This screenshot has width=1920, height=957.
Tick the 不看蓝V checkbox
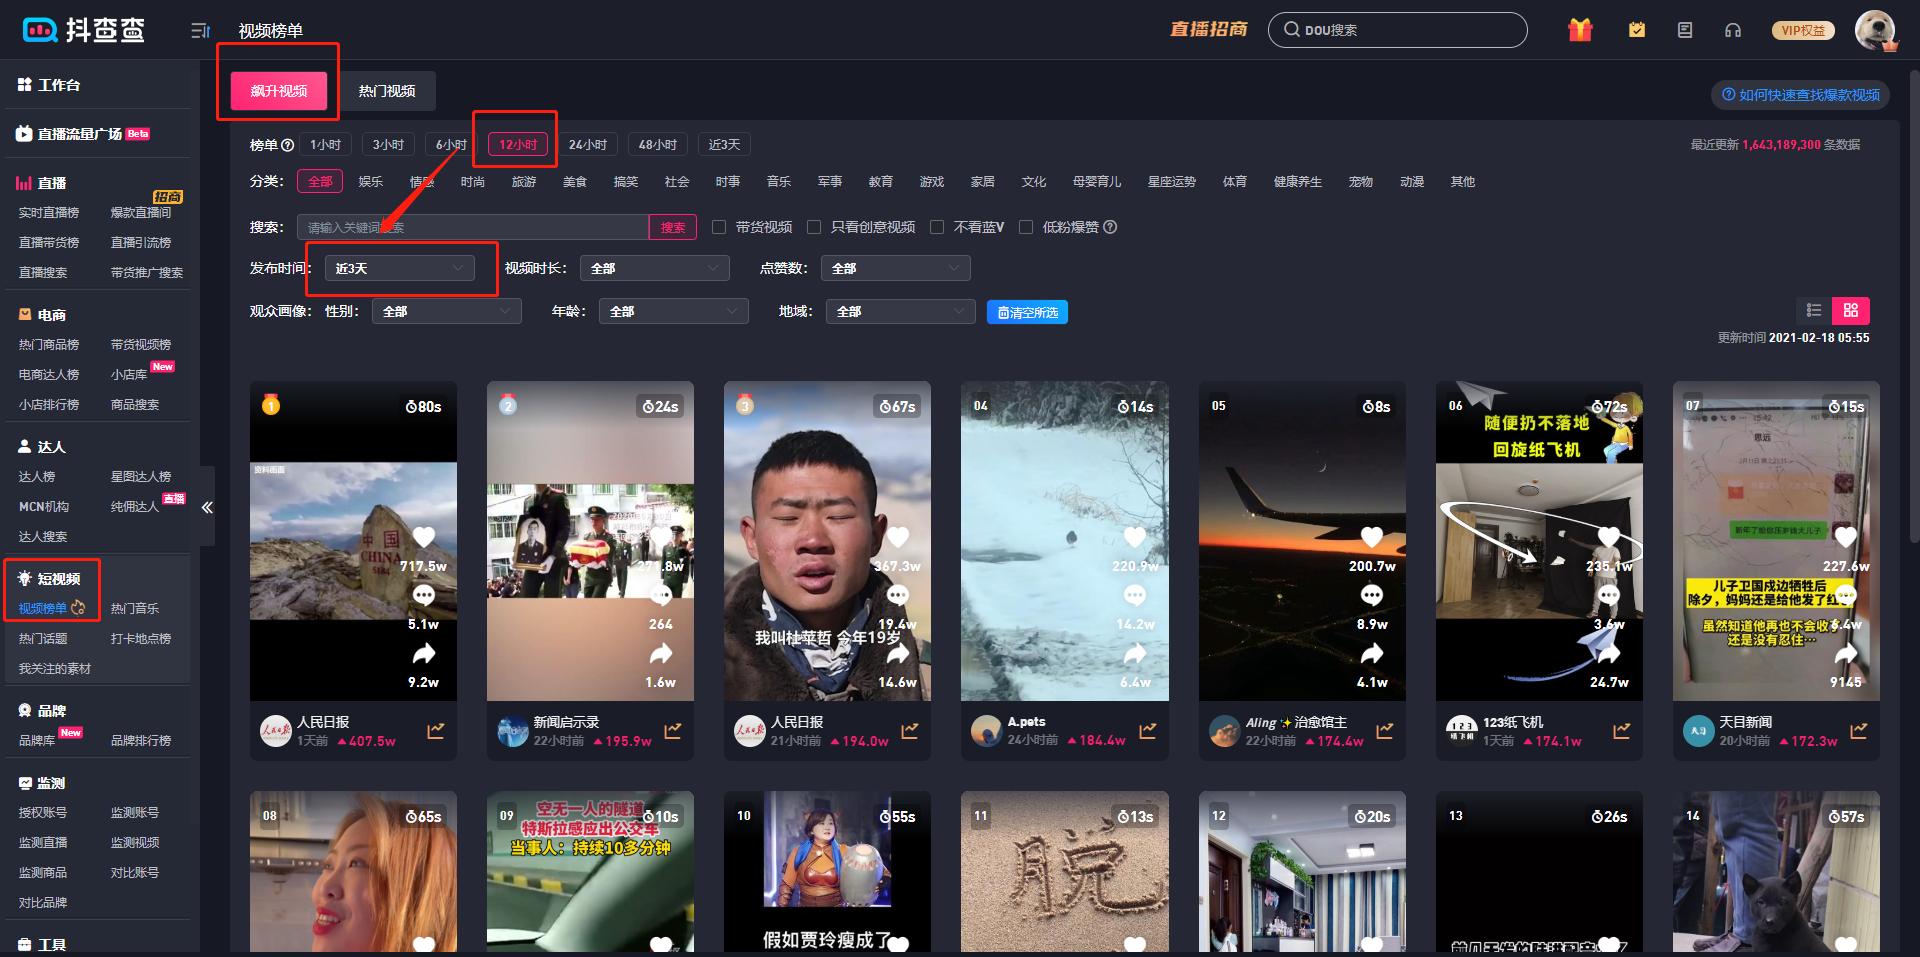coord(937,227)
